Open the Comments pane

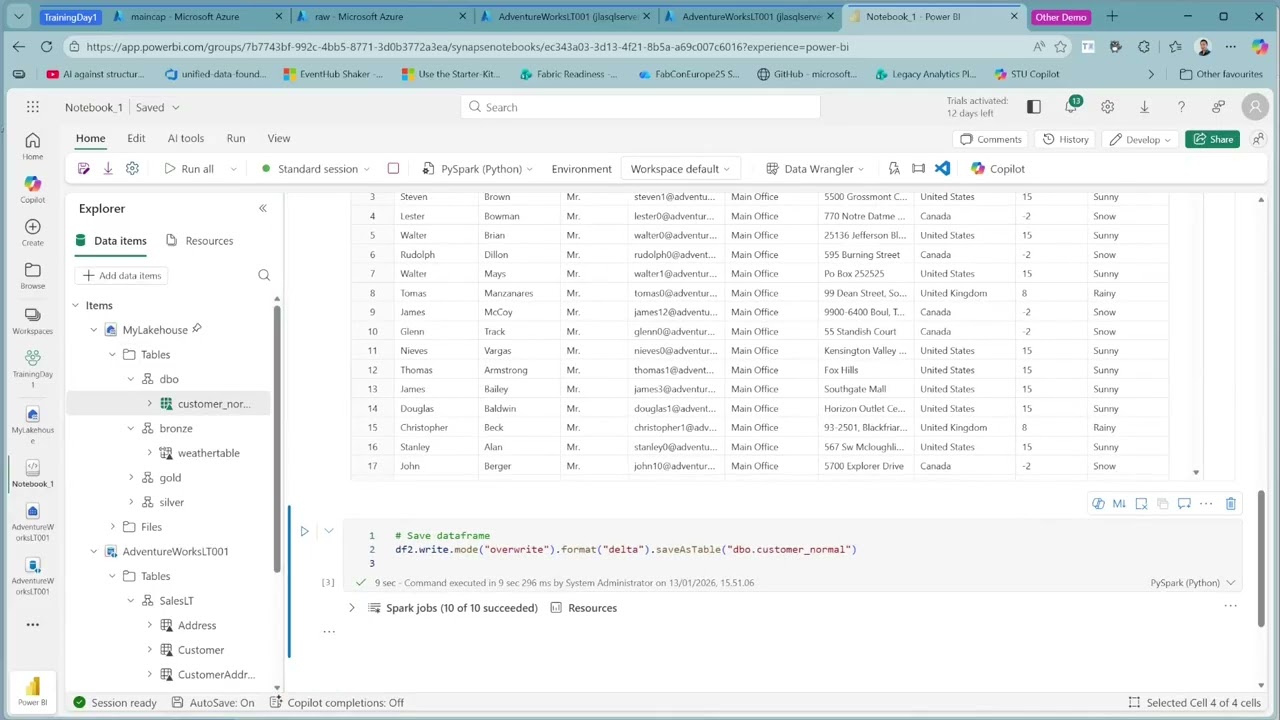tap(990, 139)
